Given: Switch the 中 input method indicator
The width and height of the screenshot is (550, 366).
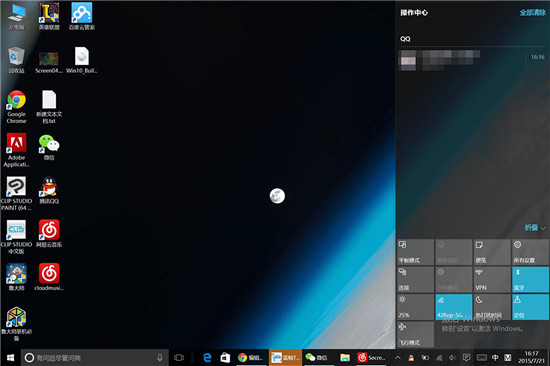Looking at the screenshot, I should click(495, 358).
